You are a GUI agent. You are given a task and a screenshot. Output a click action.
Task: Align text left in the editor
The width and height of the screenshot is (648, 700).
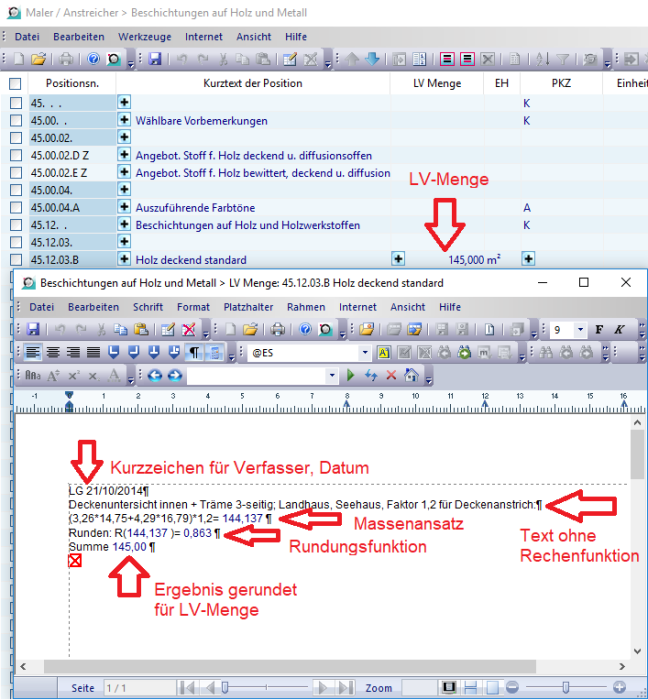33,353
